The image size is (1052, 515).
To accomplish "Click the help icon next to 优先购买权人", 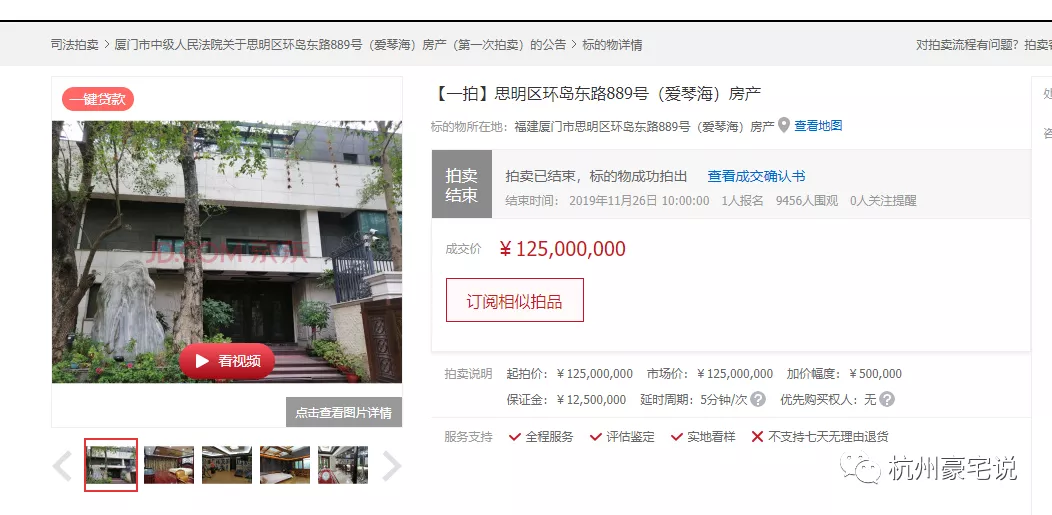I will pyautogui.click(x=886, y=400).
